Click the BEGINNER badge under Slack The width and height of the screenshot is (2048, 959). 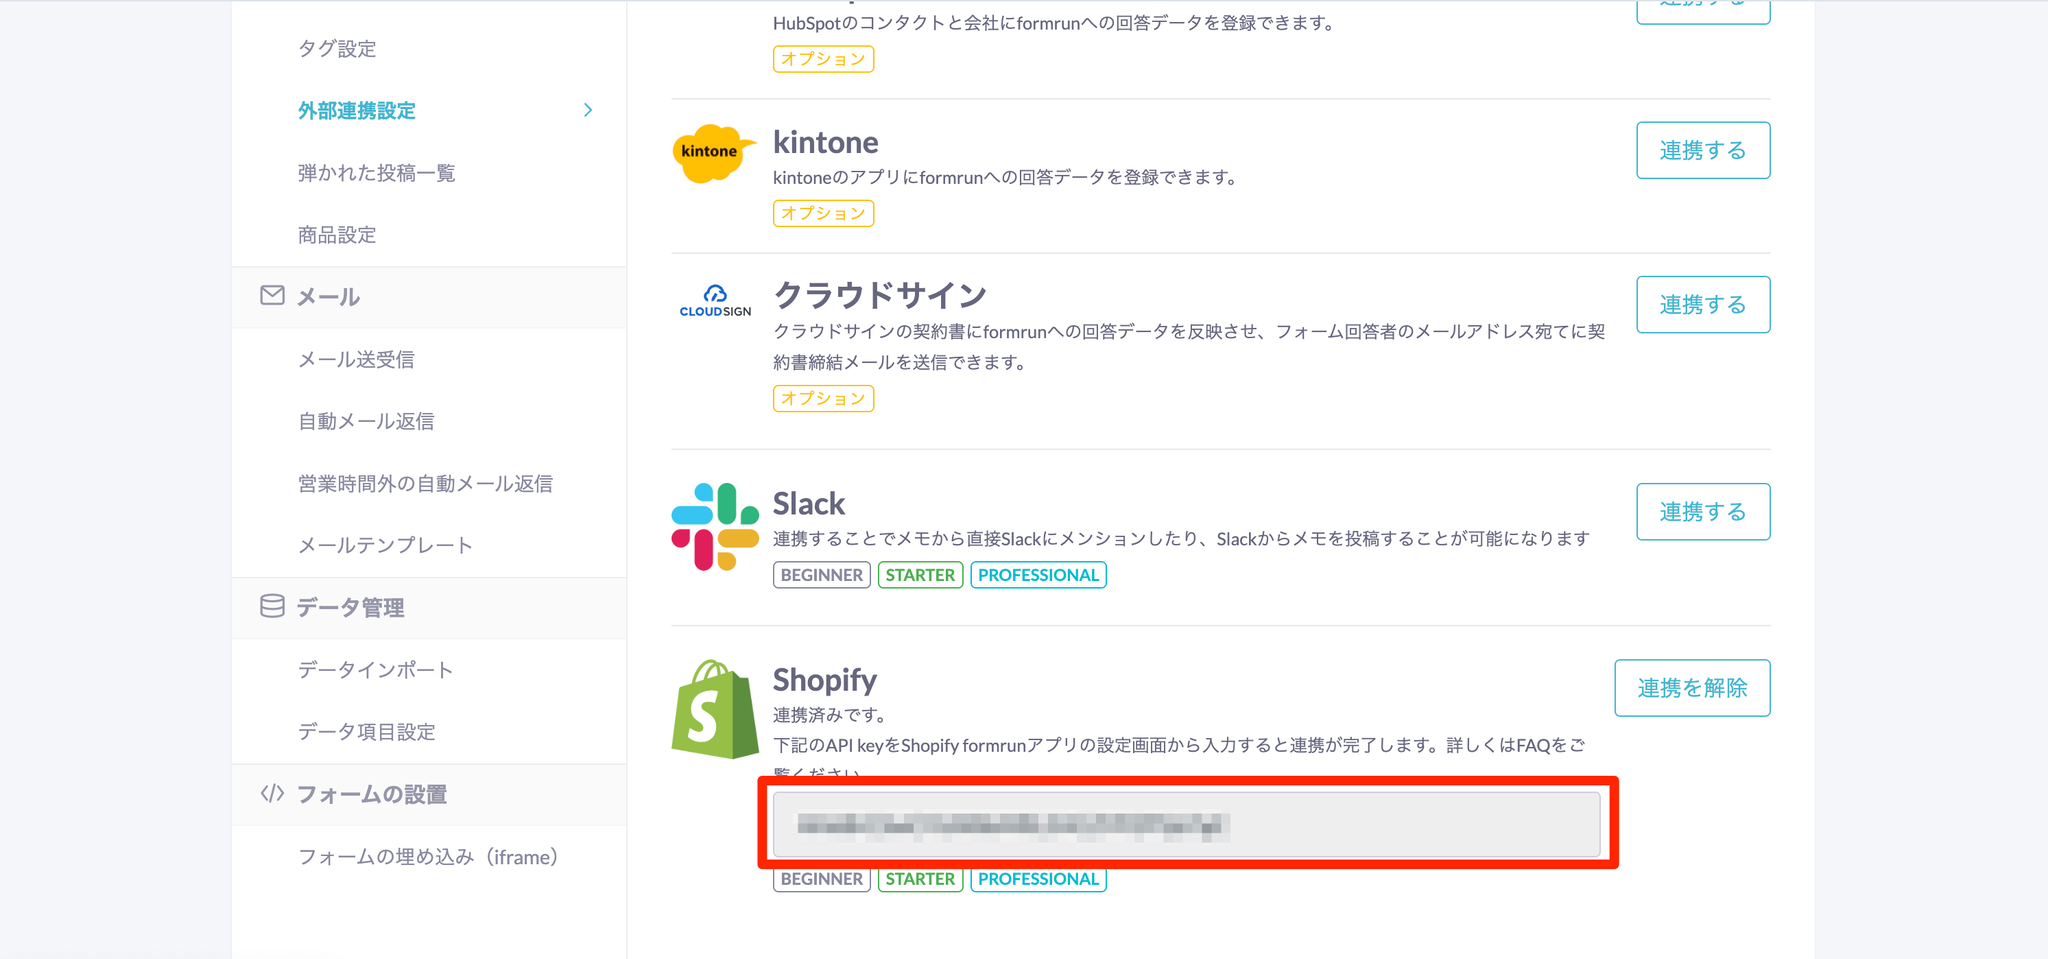pyautogui.click(x=822, y=575)
